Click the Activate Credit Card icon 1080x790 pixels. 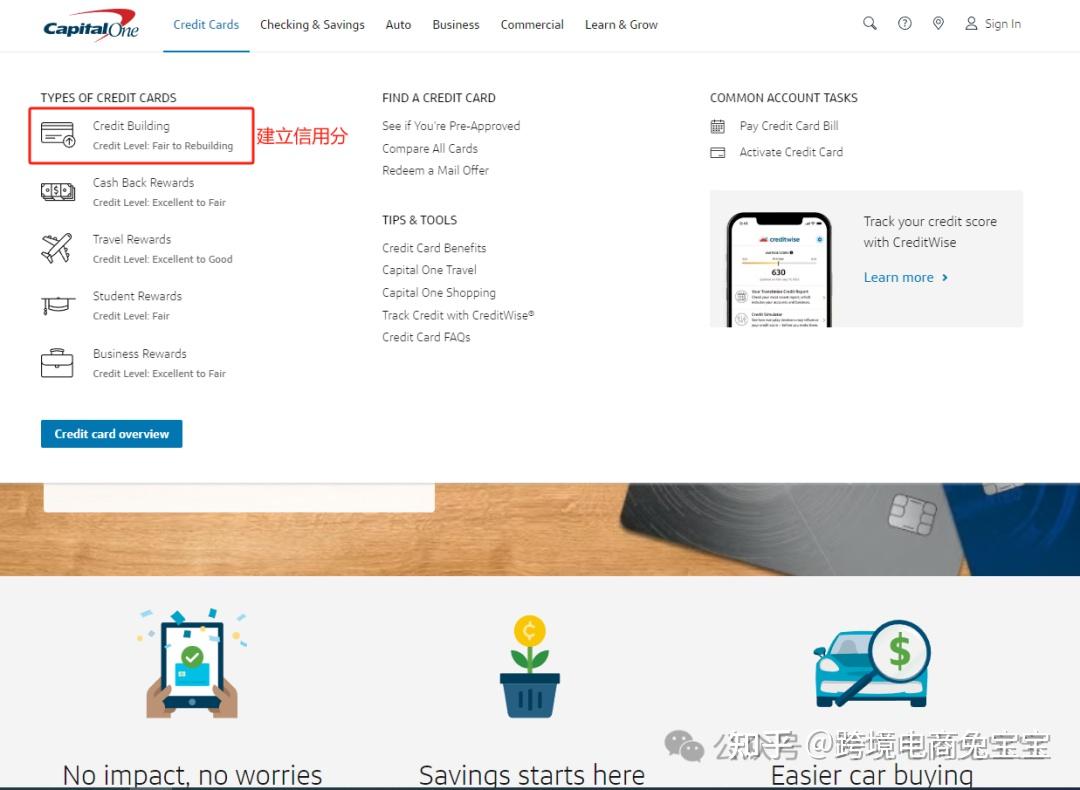pyautogui.click(x=718, y=152)
